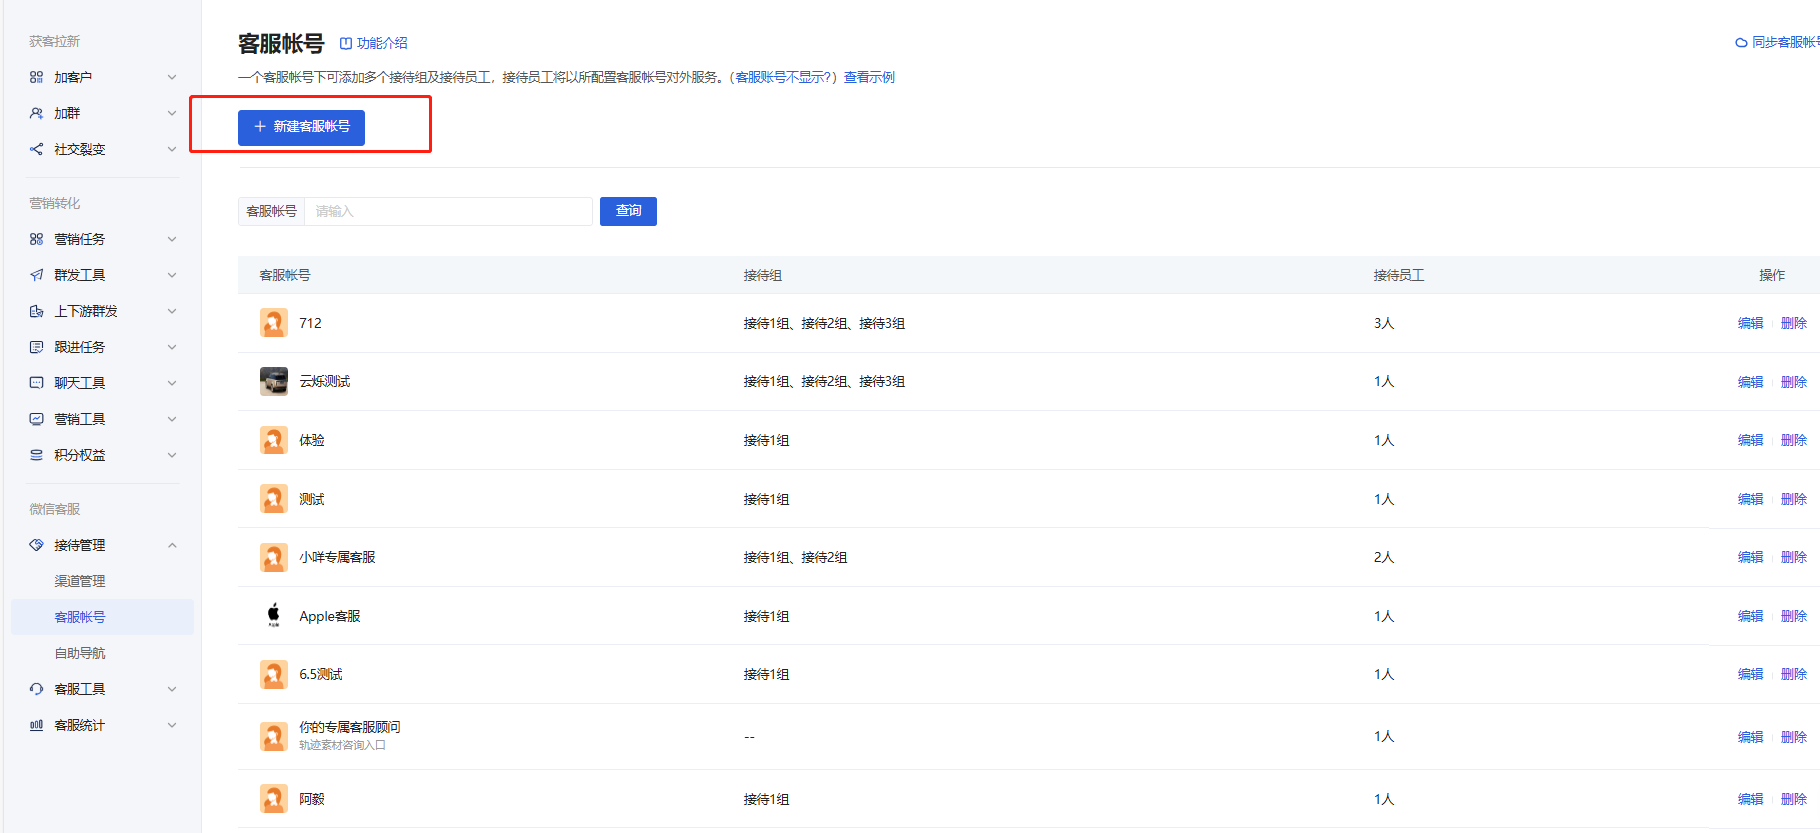1820x833 pixels.
Task: Click the Apple客服 avatar logo
Action: pos(274,615)
